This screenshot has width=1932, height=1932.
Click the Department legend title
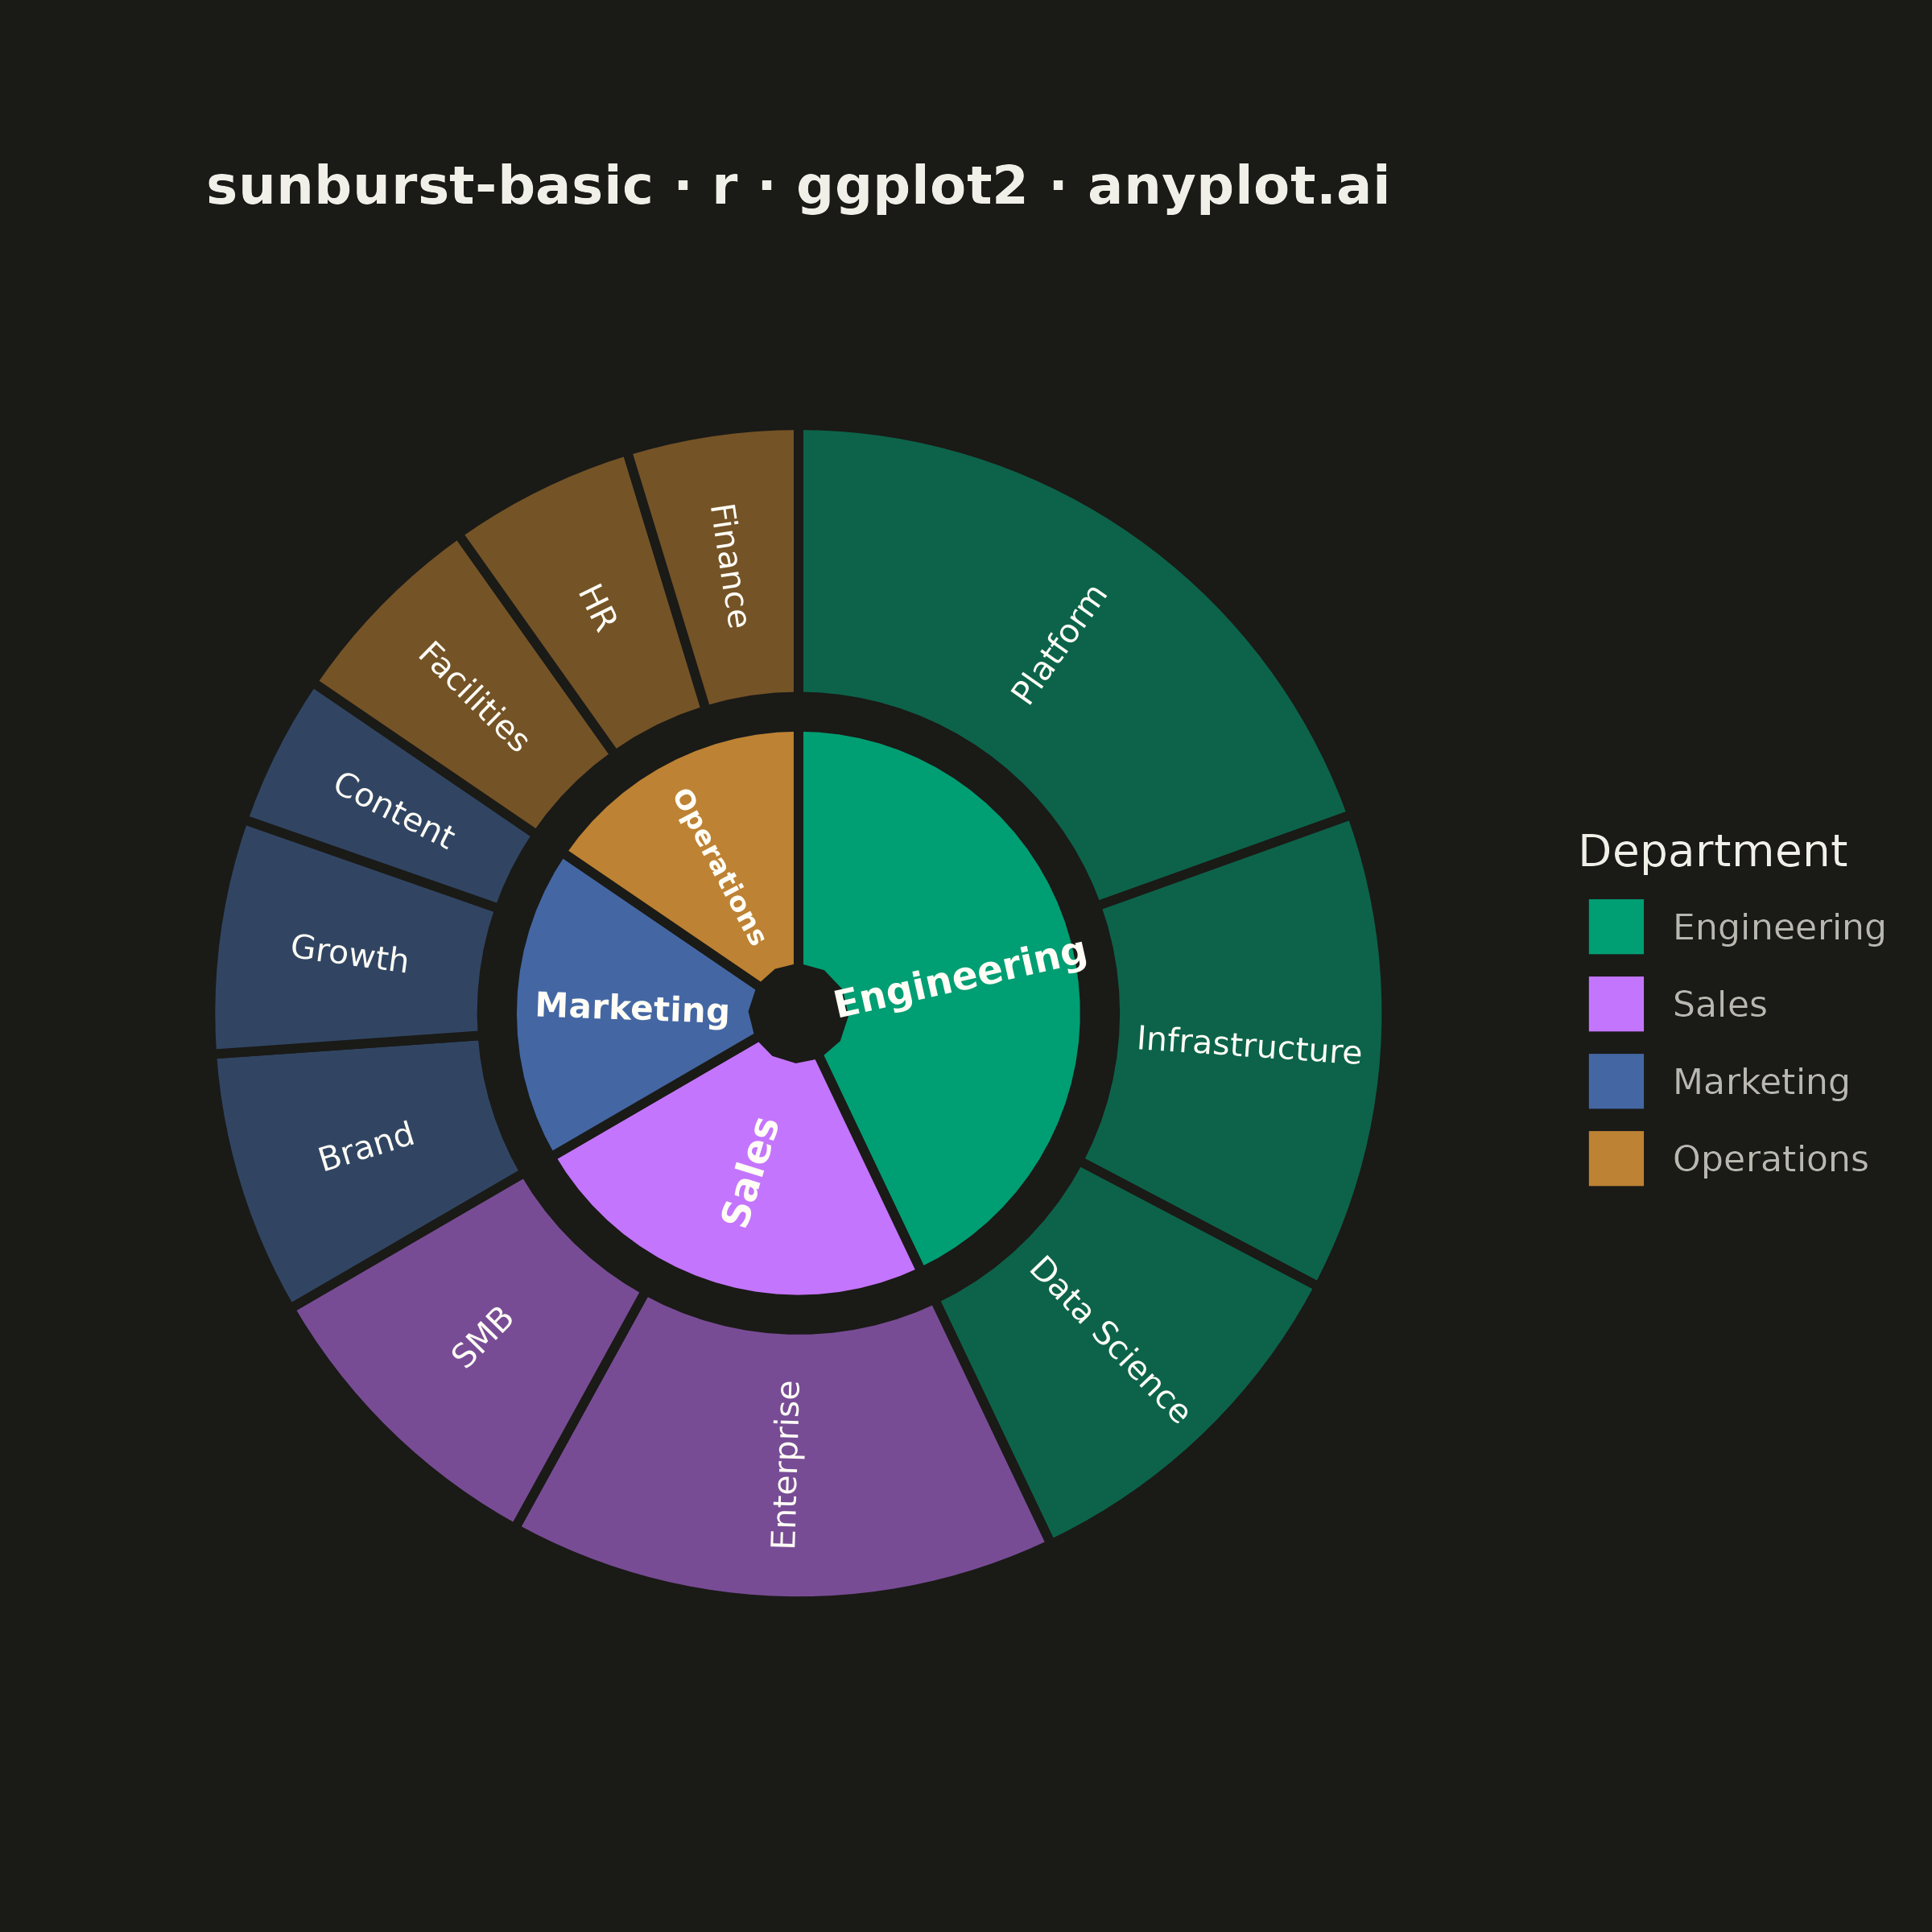[x=1712, y=852]
